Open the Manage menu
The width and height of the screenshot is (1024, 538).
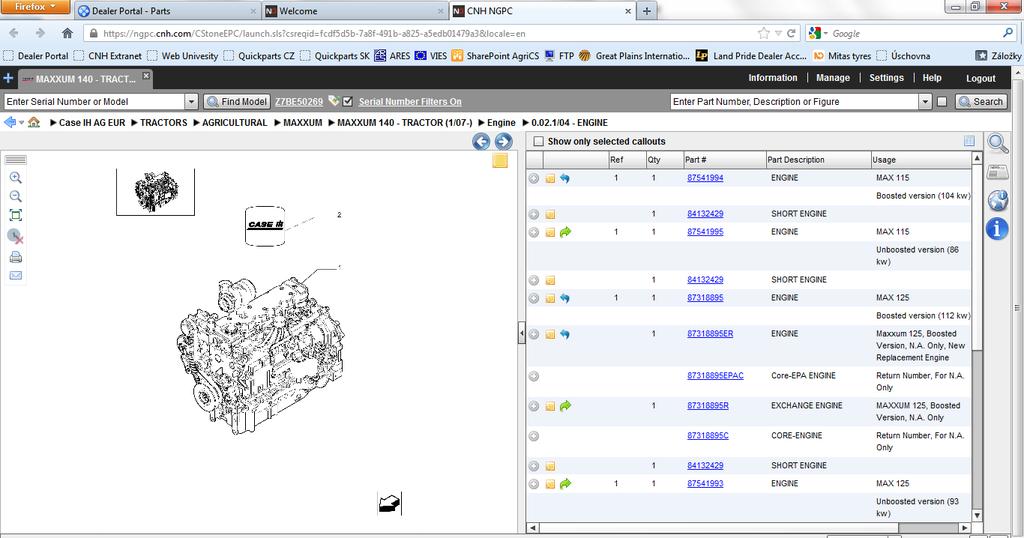coord(833,78)
